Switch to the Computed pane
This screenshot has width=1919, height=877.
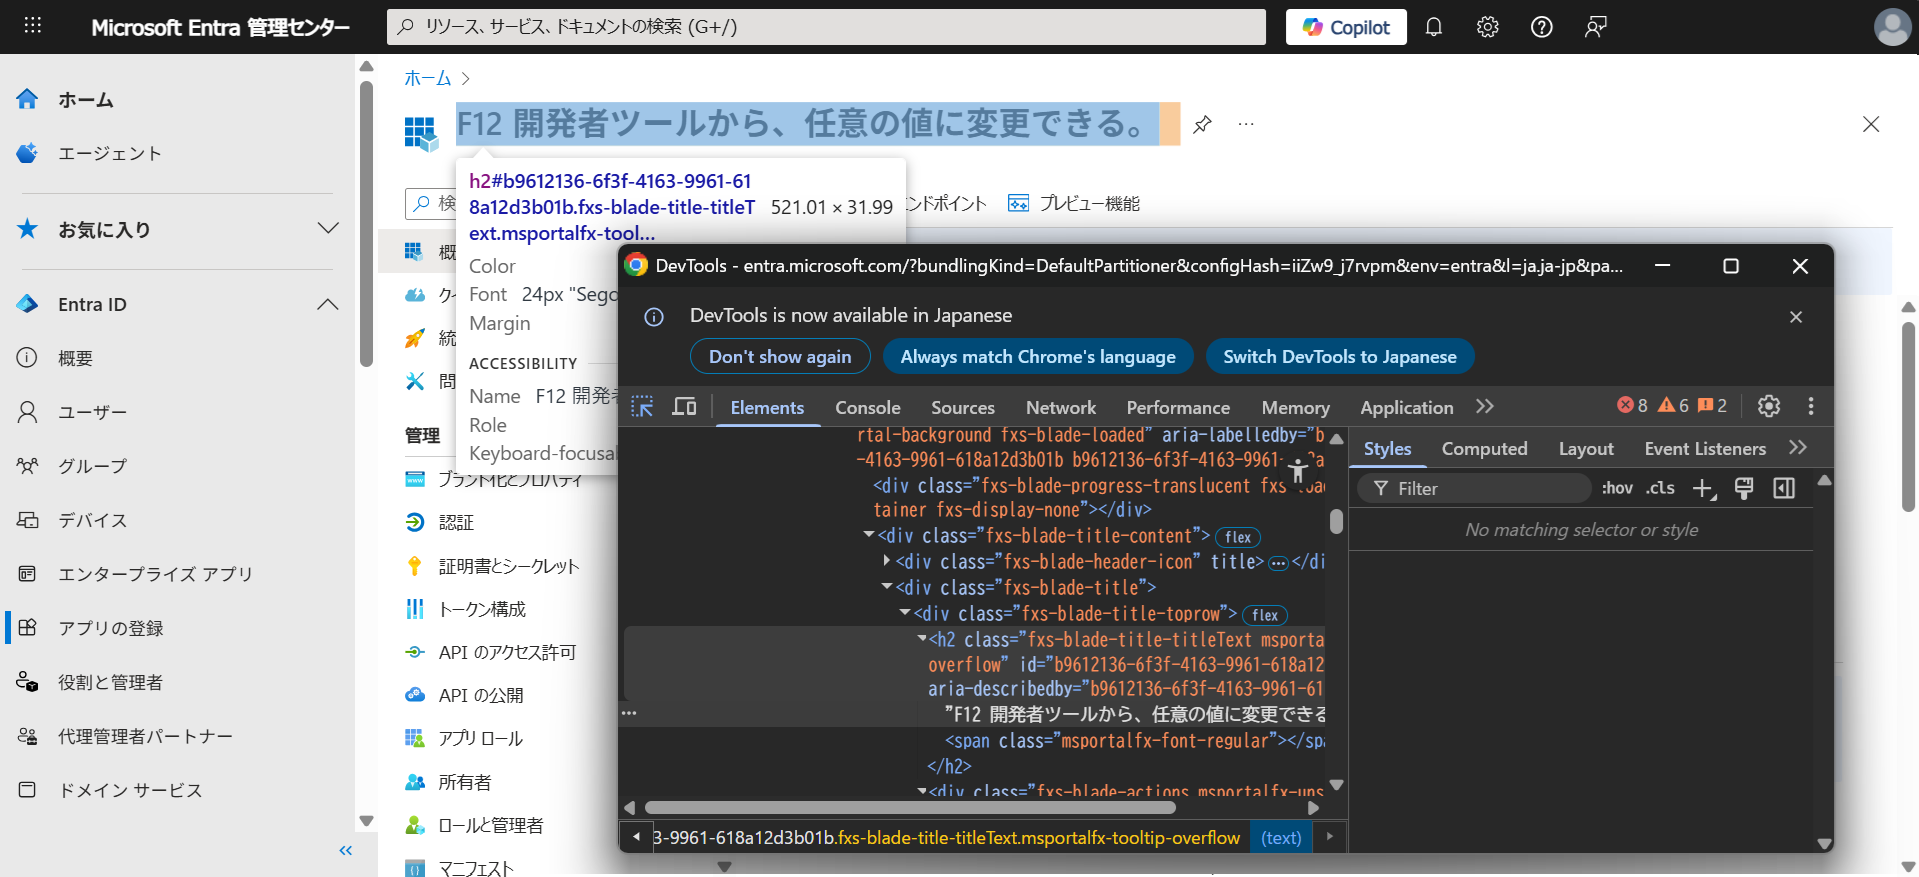[x=1485, y=449]
